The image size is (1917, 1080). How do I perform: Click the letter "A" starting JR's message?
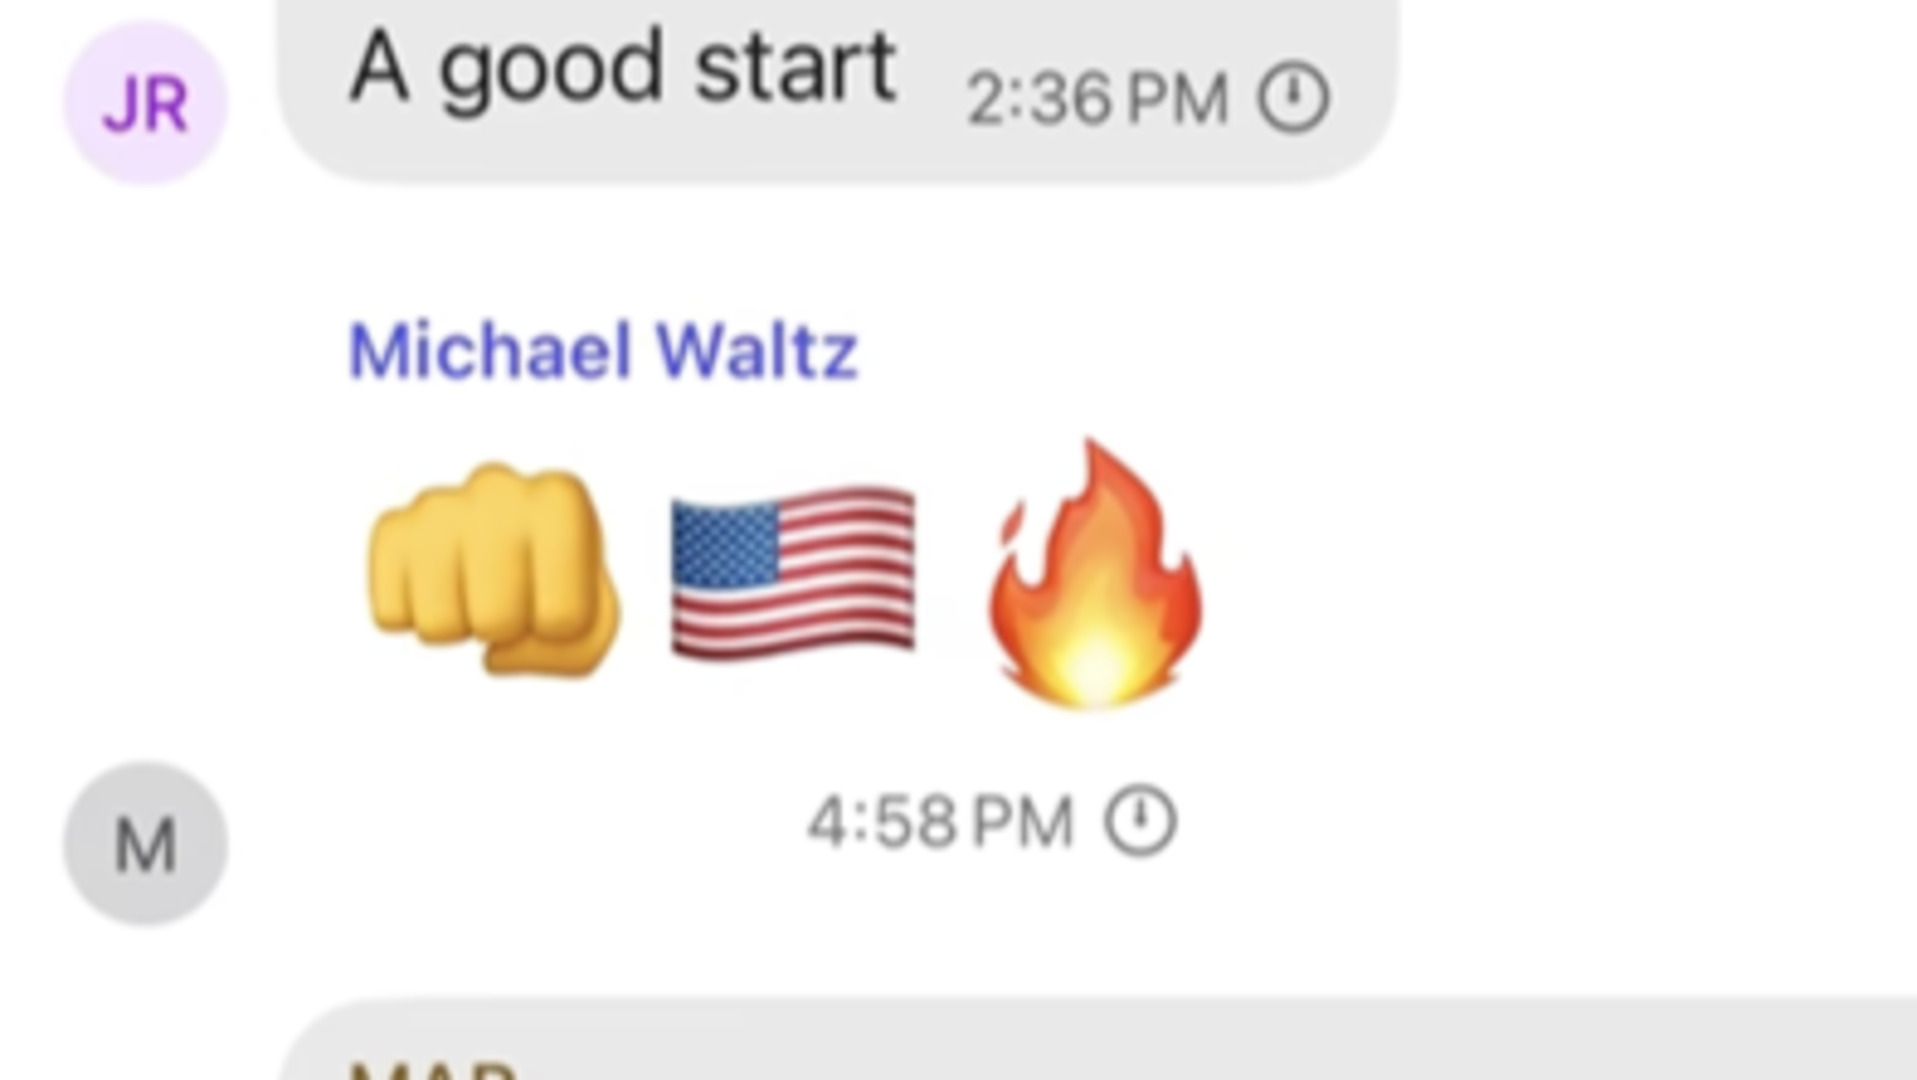(379, 66)
